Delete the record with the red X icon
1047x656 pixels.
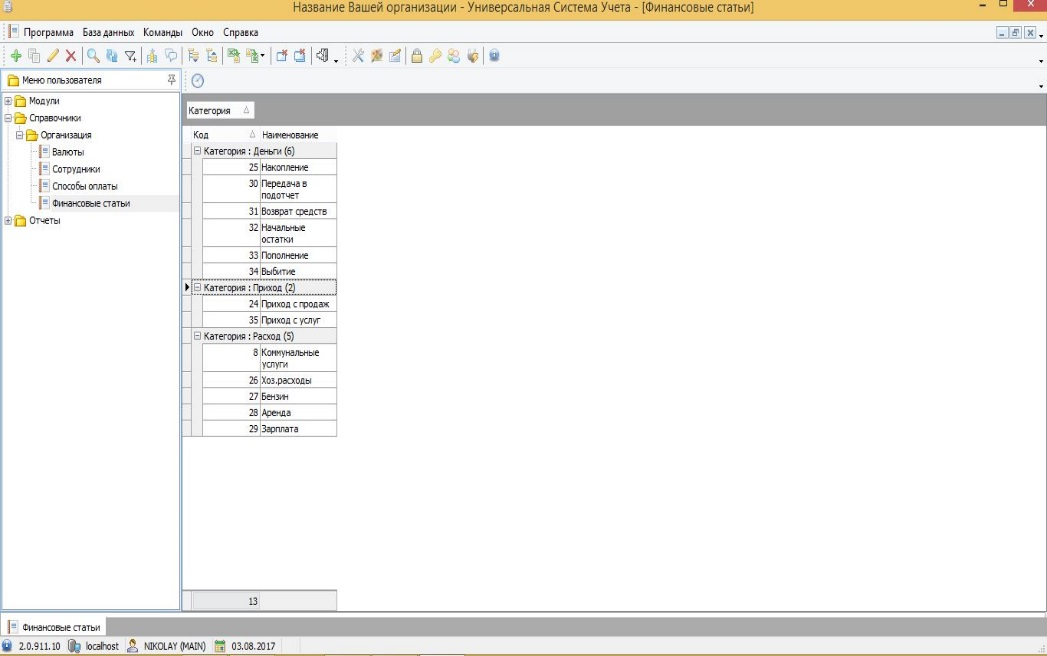click(x=71, y=56)
